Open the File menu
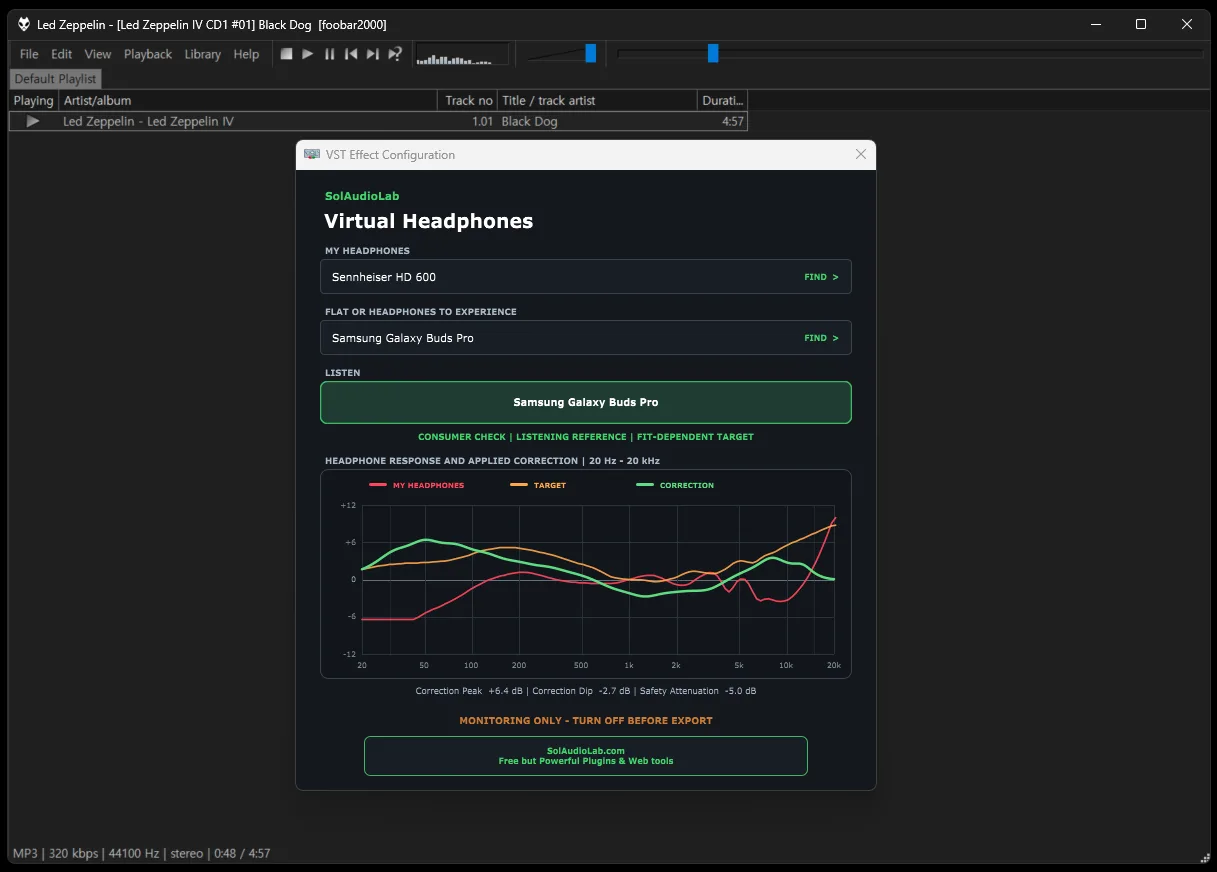Image resolution: width=1217 pixels, height=872 pixels. click(x=29, y=54)
